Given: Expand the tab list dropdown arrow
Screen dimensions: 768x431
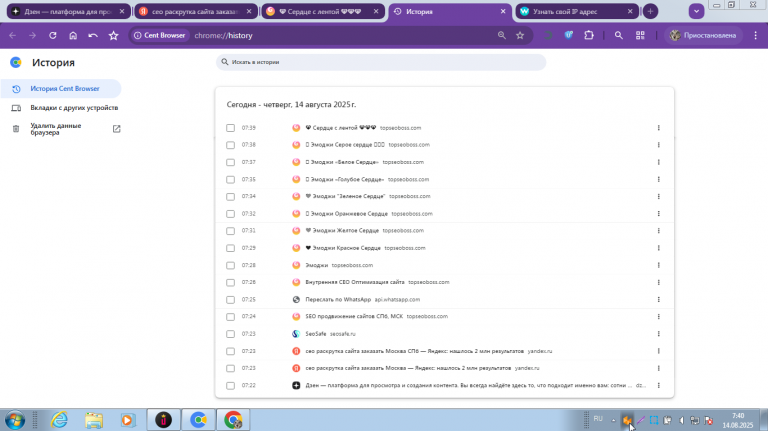Looking at the screenshot, I should coord(696,11).
